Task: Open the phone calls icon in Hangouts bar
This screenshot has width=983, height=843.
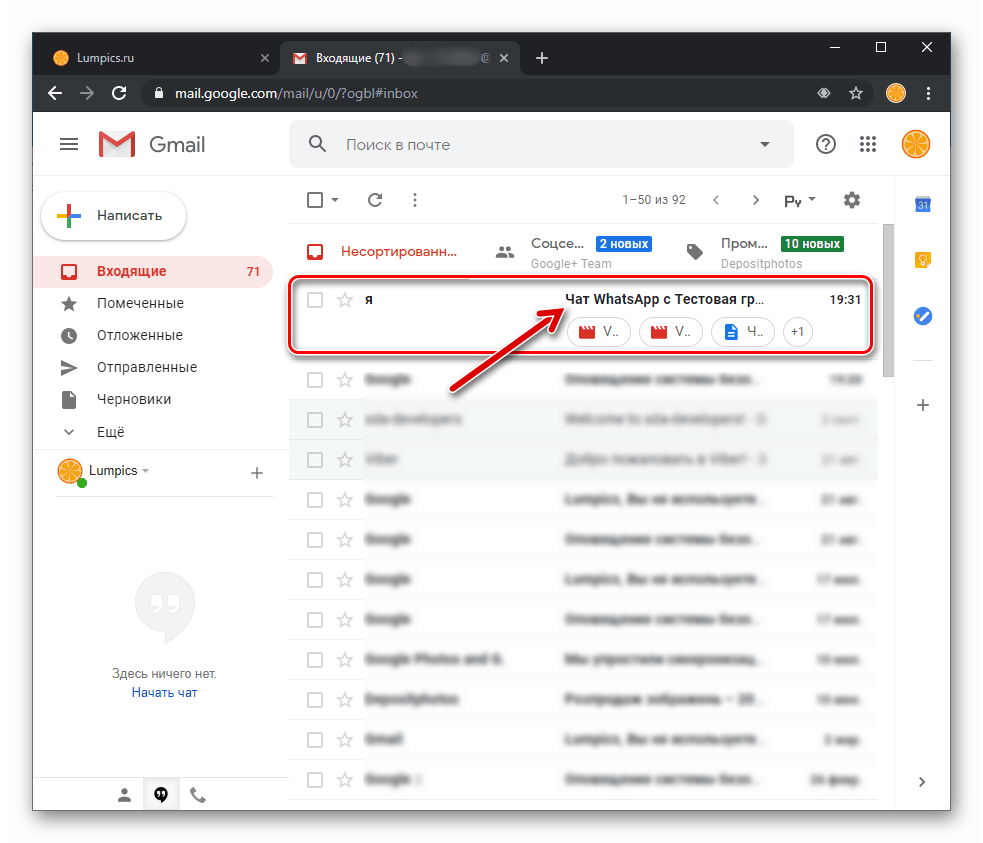Action: tap(197, 795)
